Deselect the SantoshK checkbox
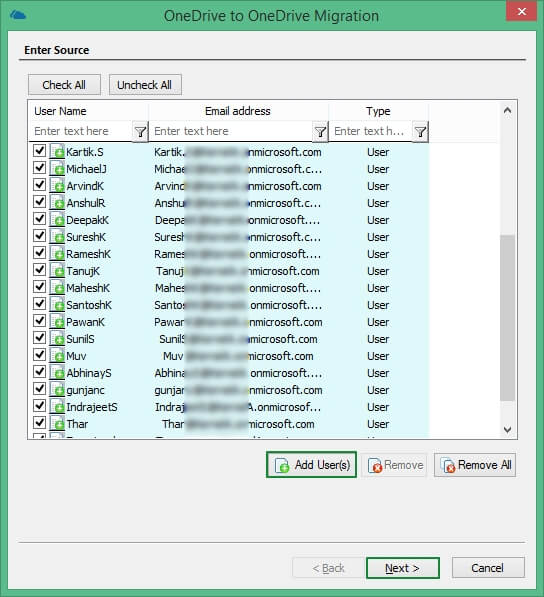Image resolution: width=544 pixels, height=597 pixels. click(x=39, y=304)
